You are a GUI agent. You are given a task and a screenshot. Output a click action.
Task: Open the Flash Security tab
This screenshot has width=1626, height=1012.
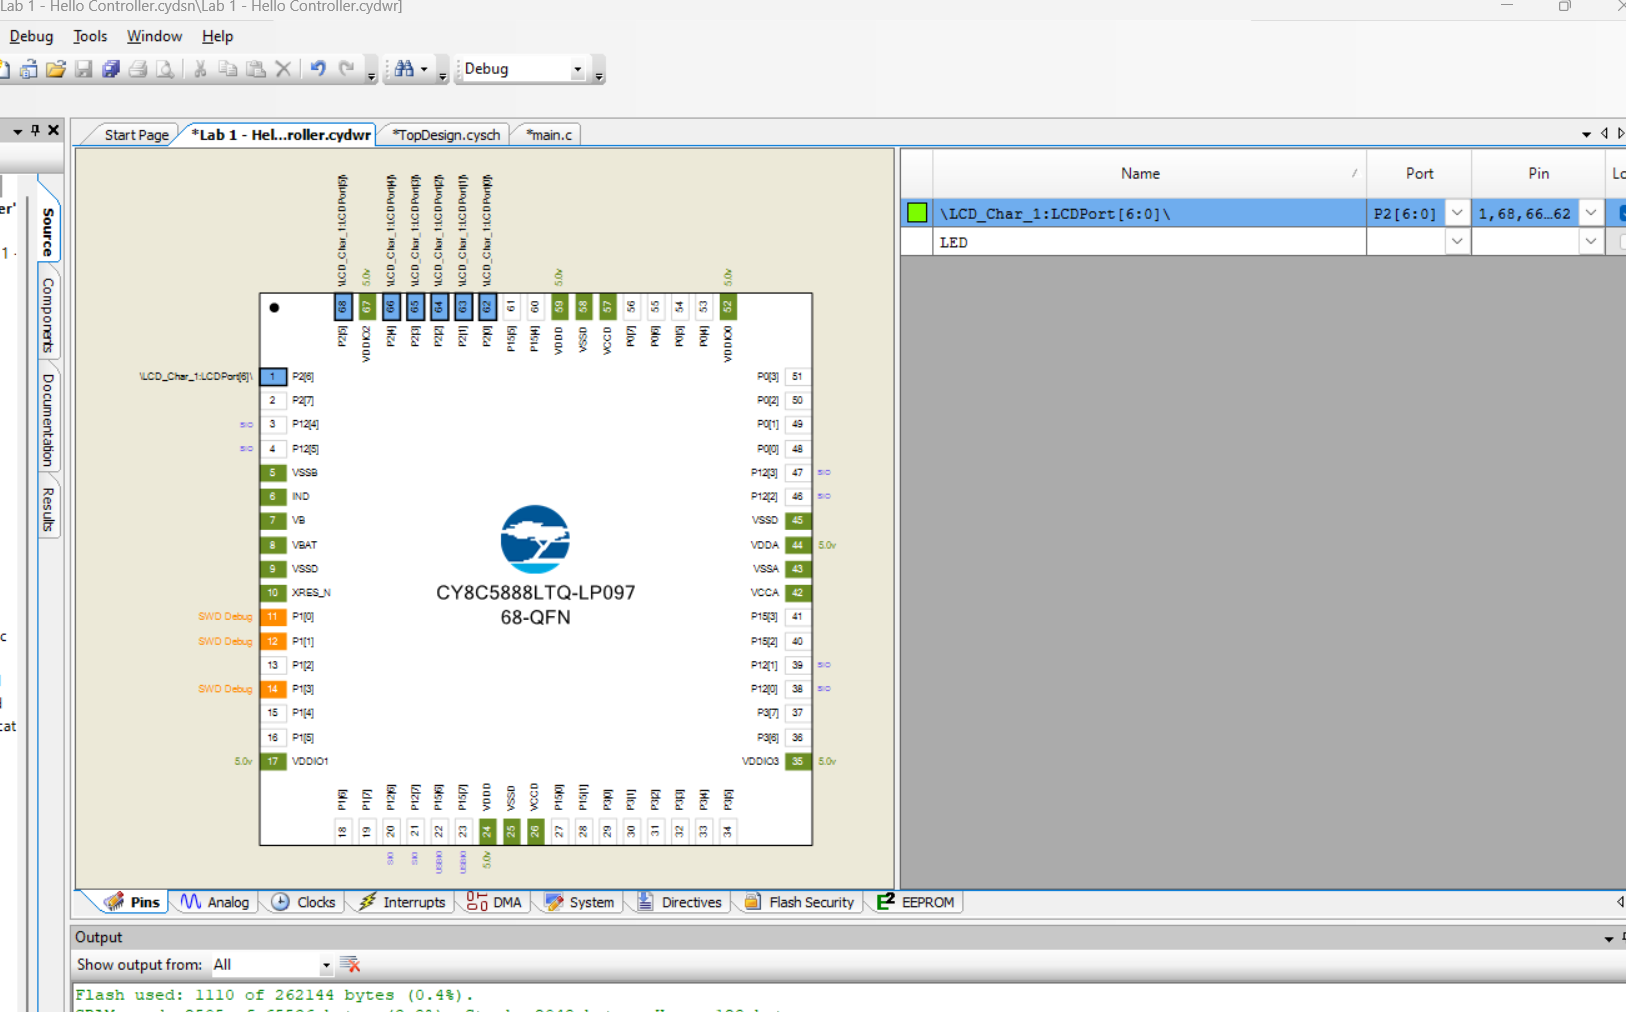[x=799, y=902]
